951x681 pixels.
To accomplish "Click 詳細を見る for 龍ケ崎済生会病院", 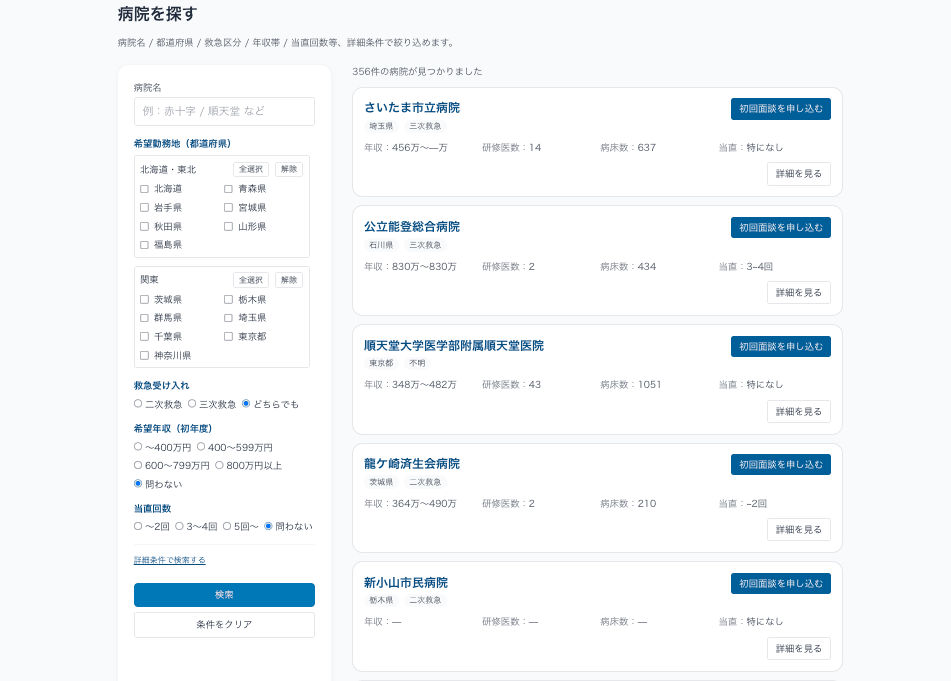I will [798, 529].
